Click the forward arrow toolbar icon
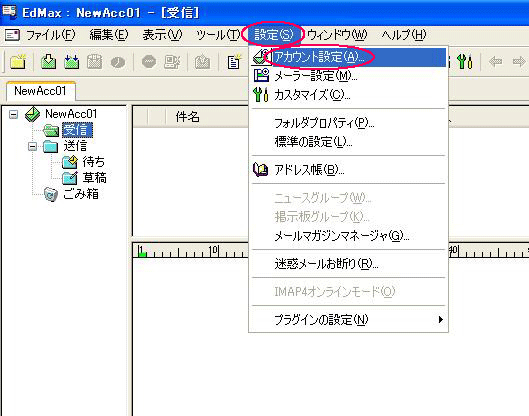Image resolution: width=529 pixels, height=416 pixels. point(519,61)
